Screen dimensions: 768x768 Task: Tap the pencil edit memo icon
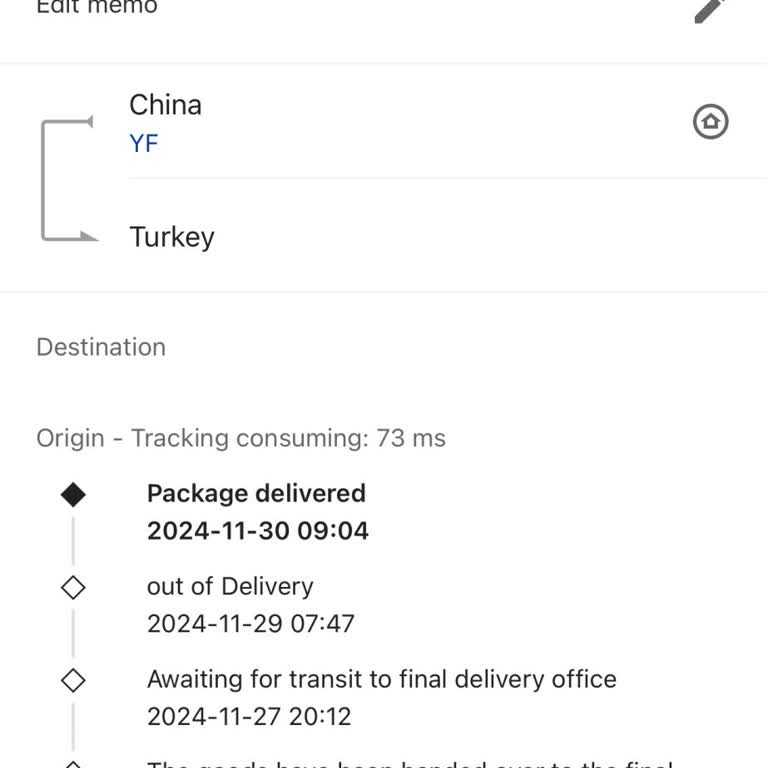(x=710, y=9)
